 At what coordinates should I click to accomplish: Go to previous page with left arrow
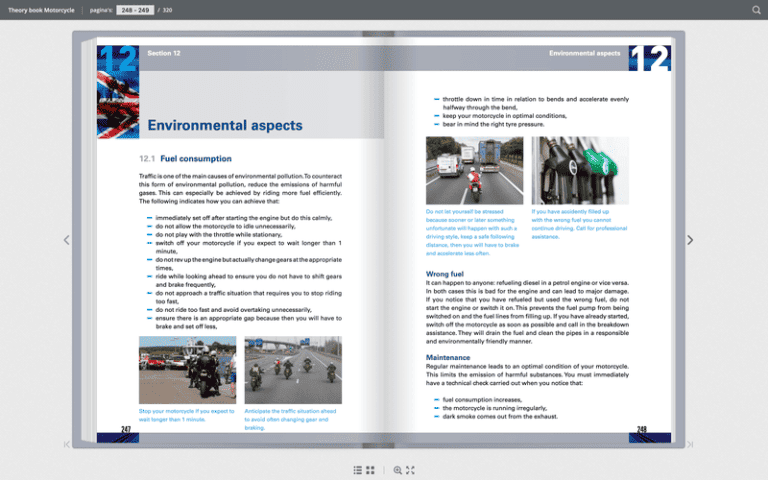(67, 240)
